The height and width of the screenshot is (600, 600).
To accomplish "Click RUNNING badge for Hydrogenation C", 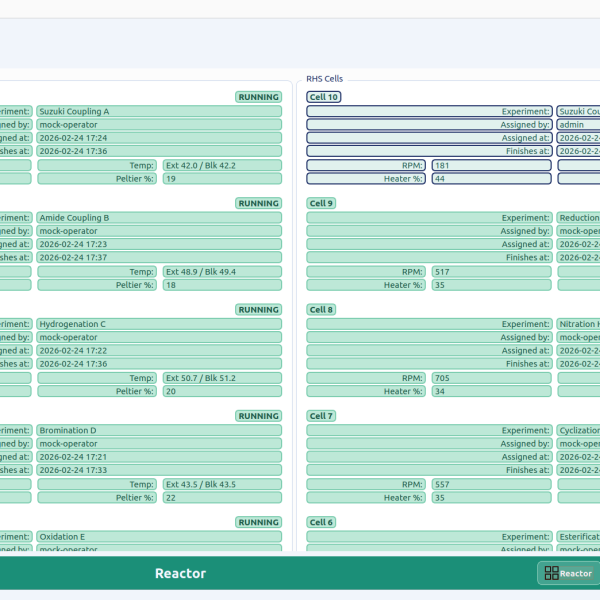I will (258, 310).
